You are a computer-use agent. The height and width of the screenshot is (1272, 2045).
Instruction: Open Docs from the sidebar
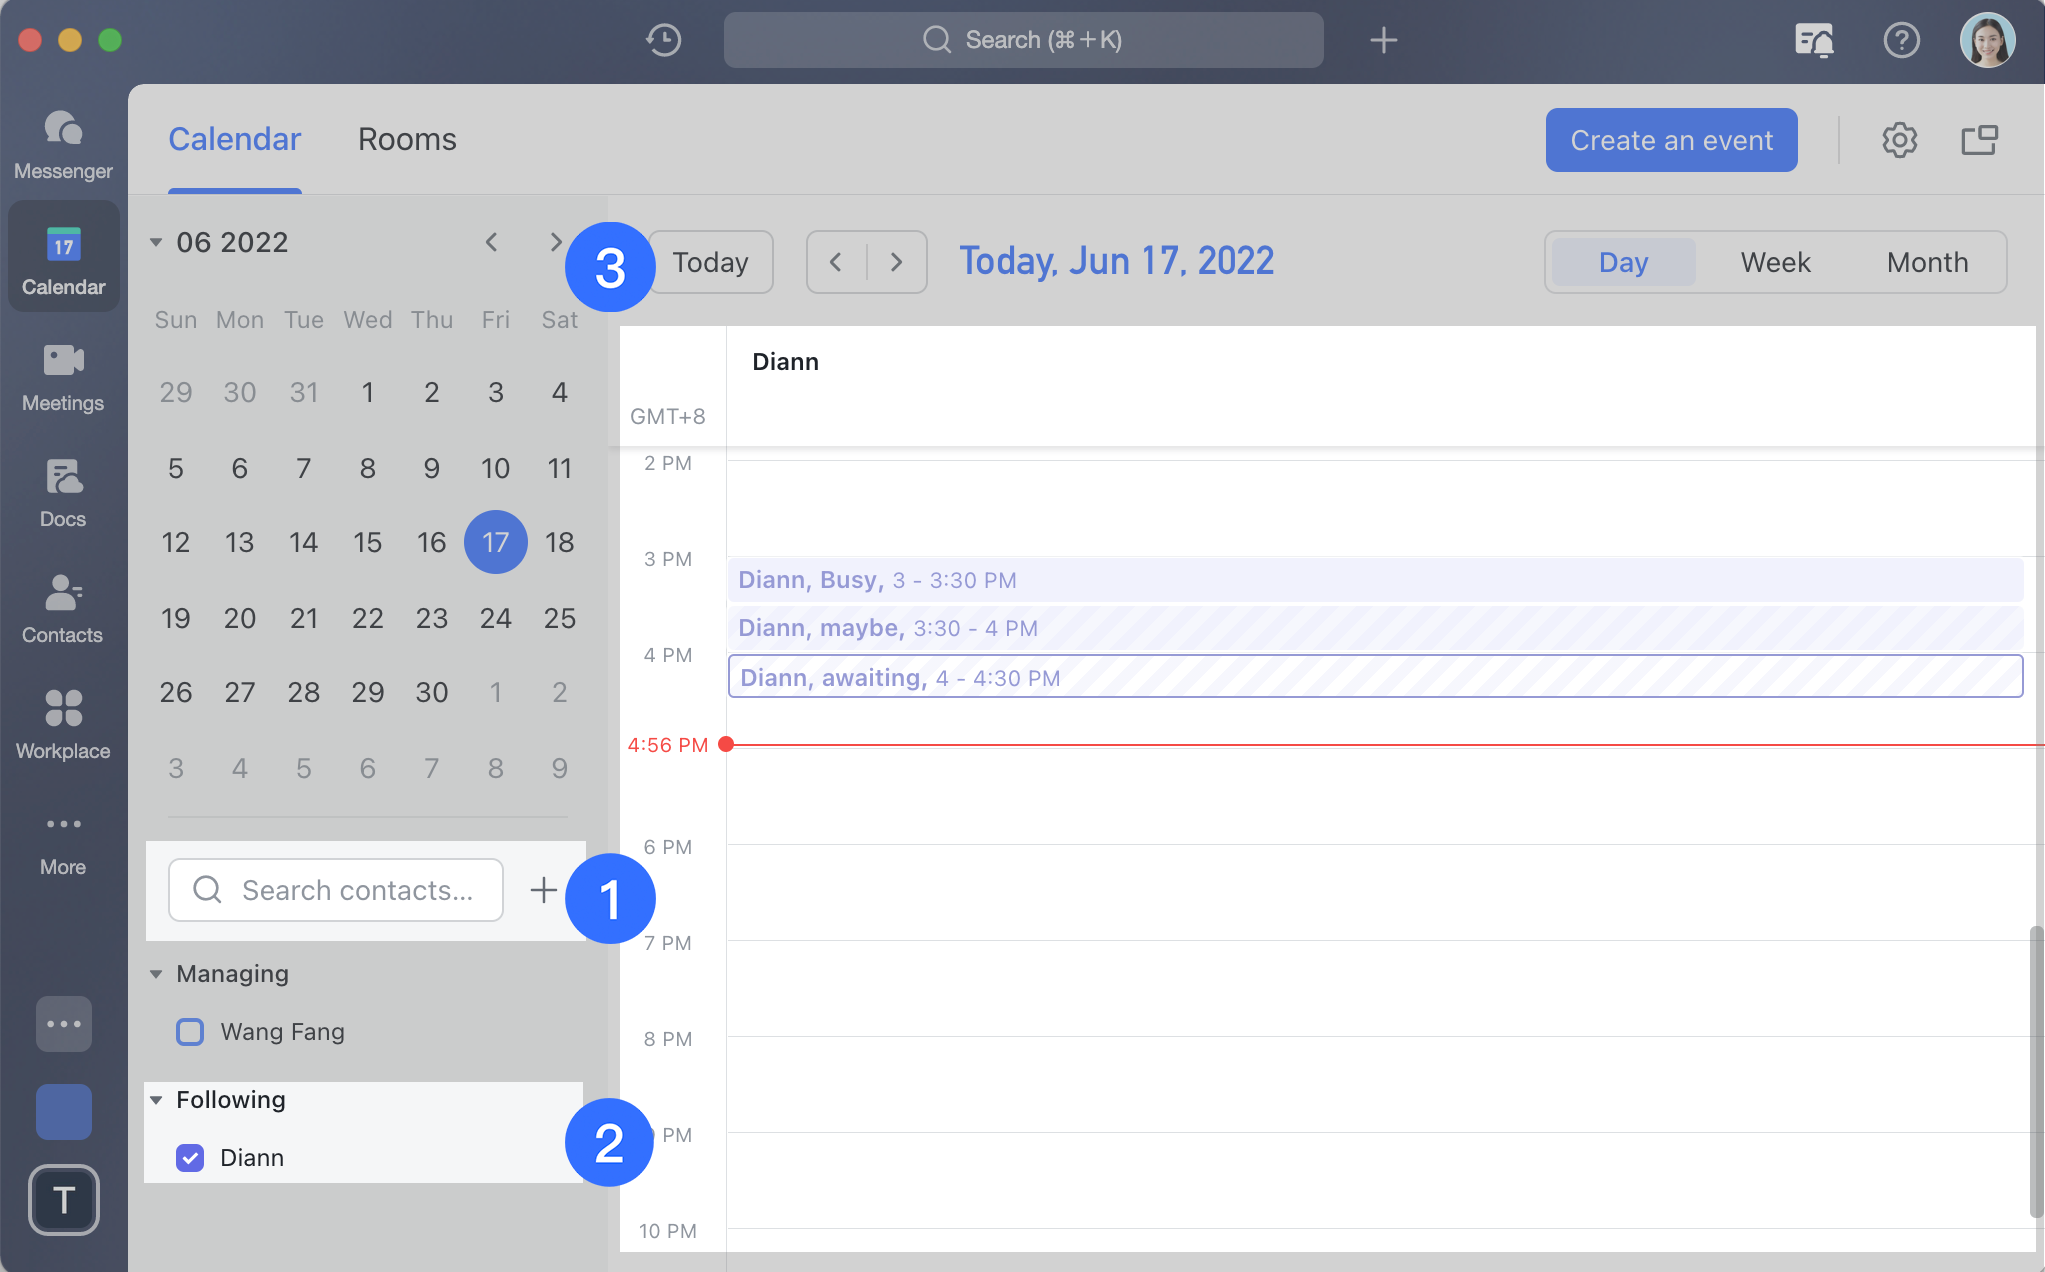pos(62,490)
